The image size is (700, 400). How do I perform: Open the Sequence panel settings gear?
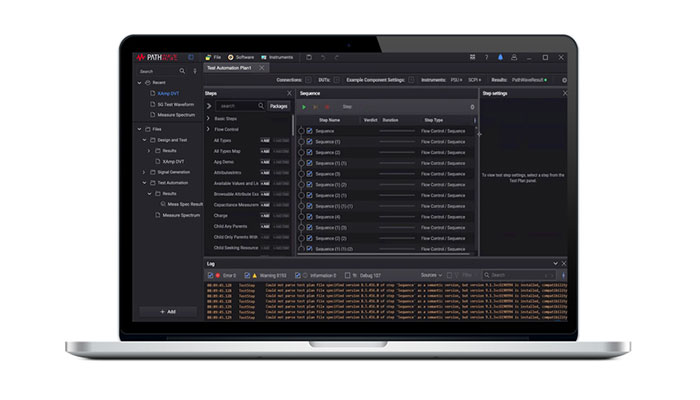pos(473,106)
